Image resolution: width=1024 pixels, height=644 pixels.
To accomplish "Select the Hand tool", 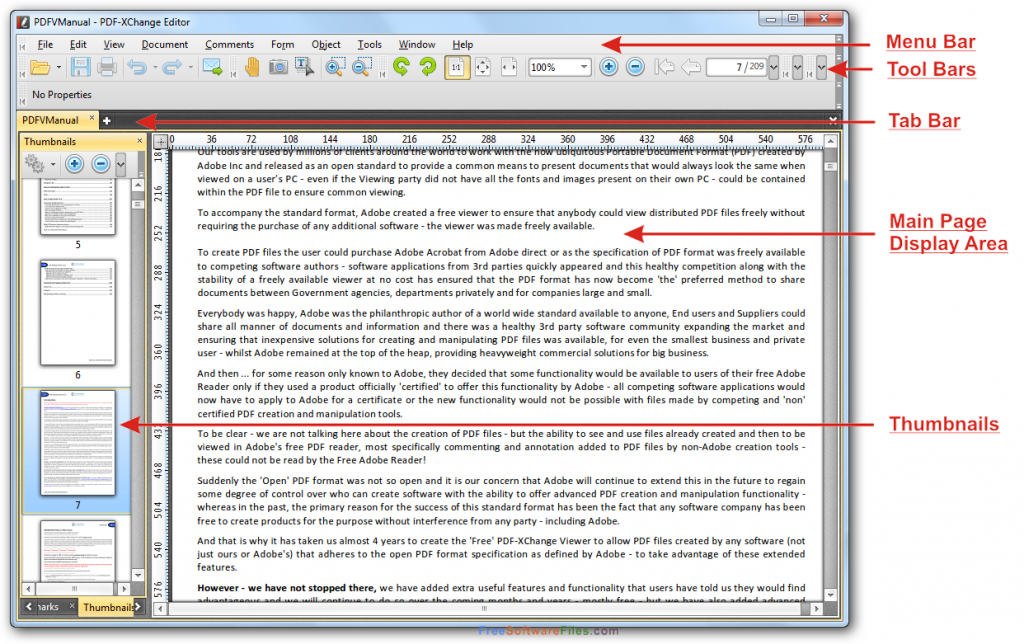I will click(252, 67).
